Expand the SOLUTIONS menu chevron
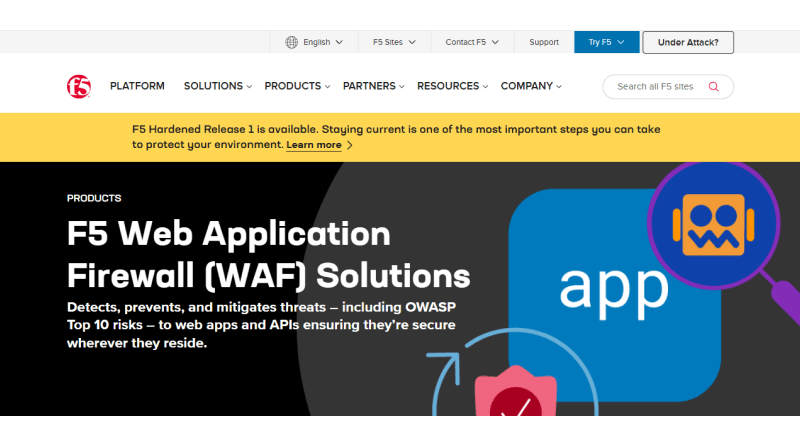The image size is (800, 445). click(x=249, y=87)
